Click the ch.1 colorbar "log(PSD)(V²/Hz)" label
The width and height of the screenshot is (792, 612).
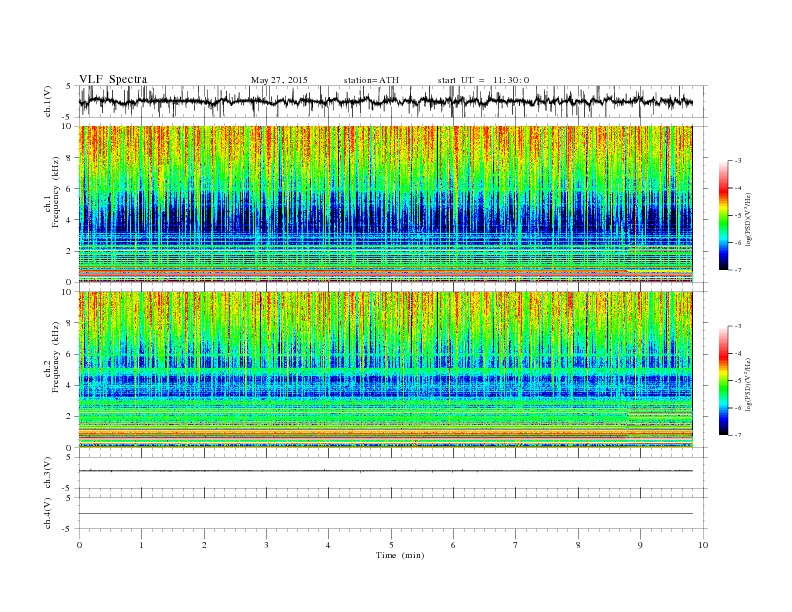pos(749,218)
